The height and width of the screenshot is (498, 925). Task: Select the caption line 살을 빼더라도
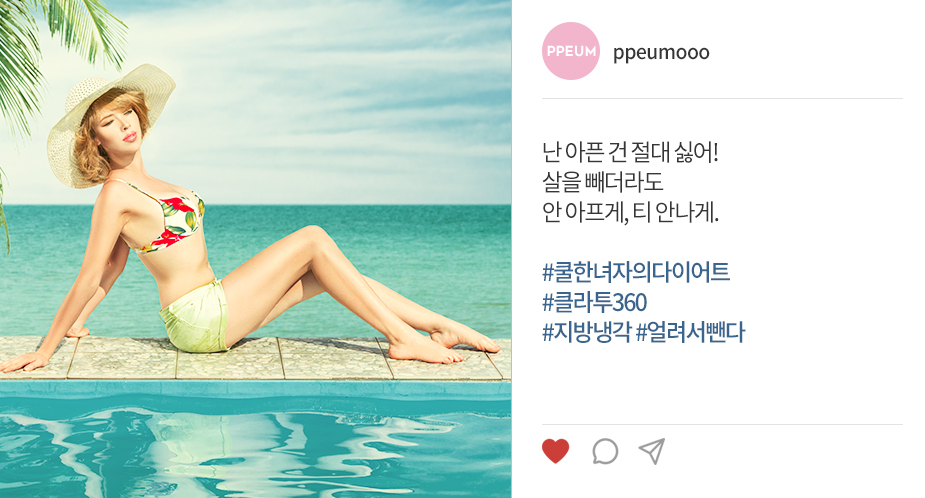[603, 182]
